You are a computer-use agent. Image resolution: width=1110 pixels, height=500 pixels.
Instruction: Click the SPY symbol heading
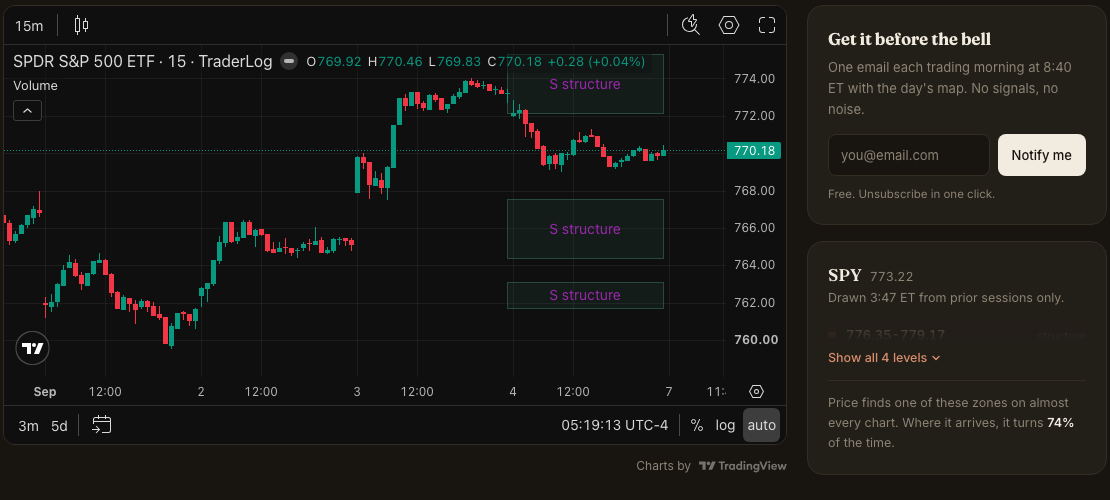coord(845,275)
